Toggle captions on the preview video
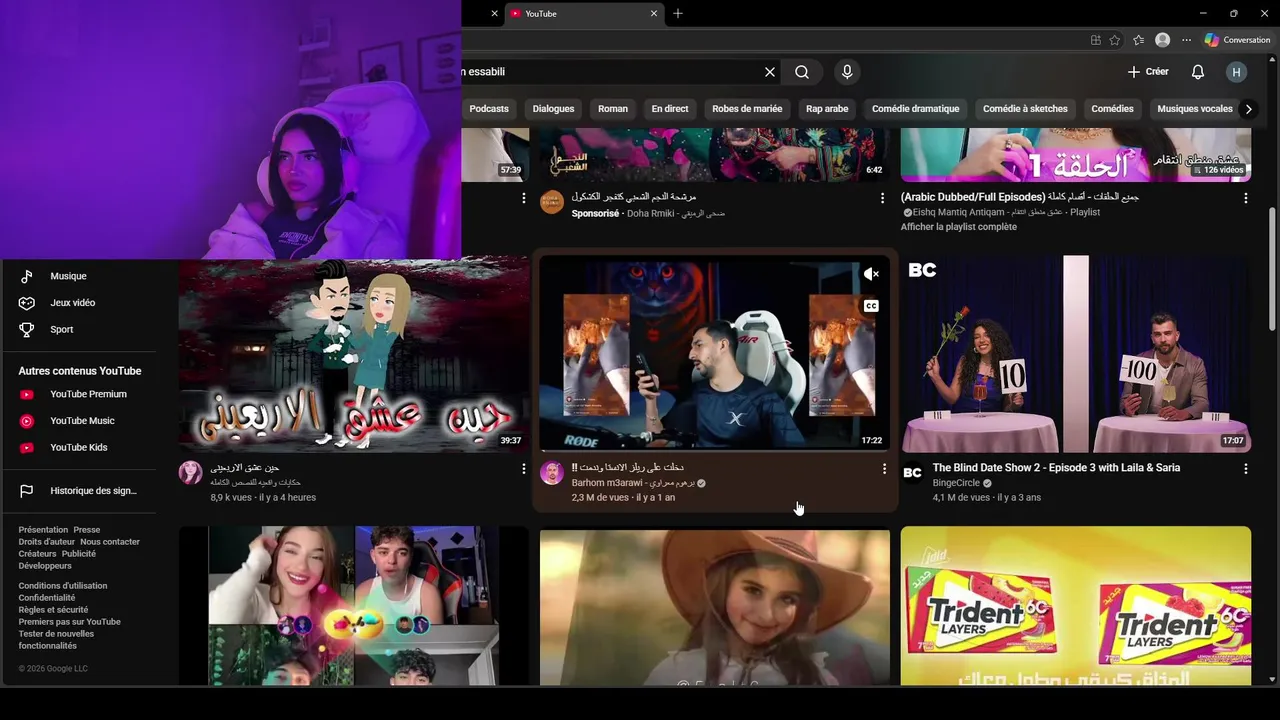 click(x=871, y=306)
